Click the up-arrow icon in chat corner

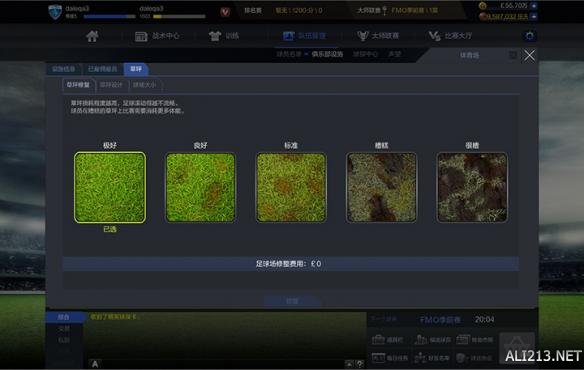coord(349,364)
